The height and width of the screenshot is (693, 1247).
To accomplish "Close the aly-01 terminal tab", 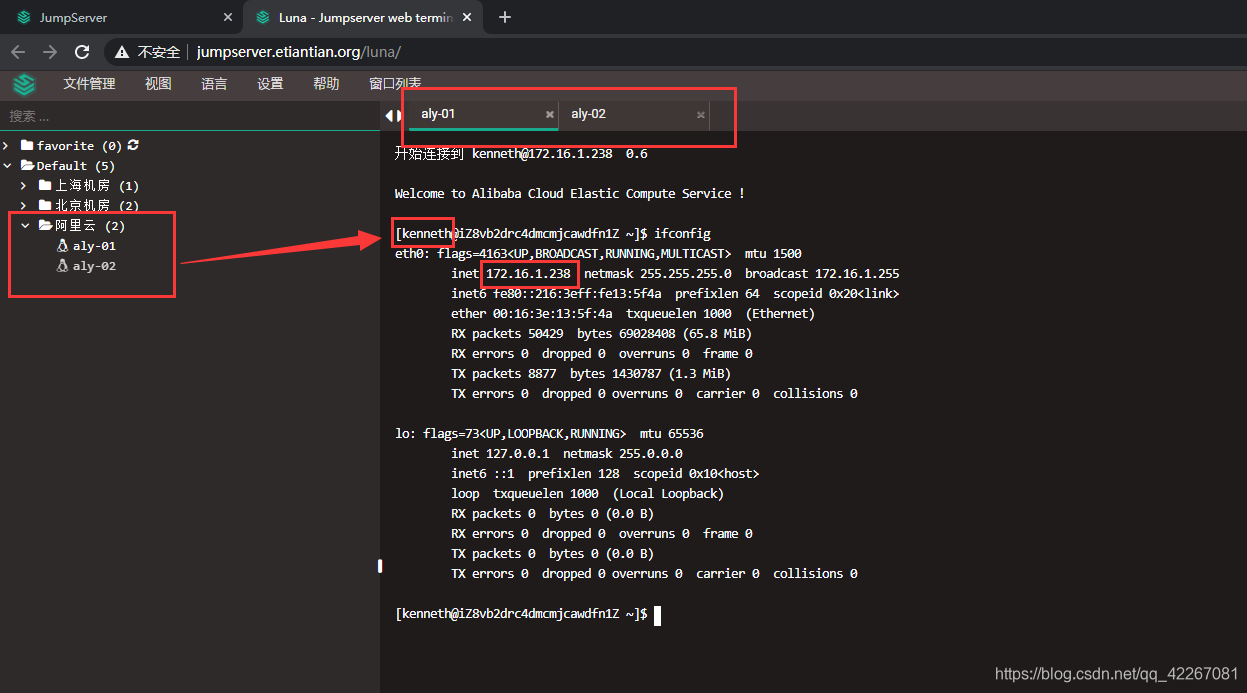I will click(x=549, y=115).
